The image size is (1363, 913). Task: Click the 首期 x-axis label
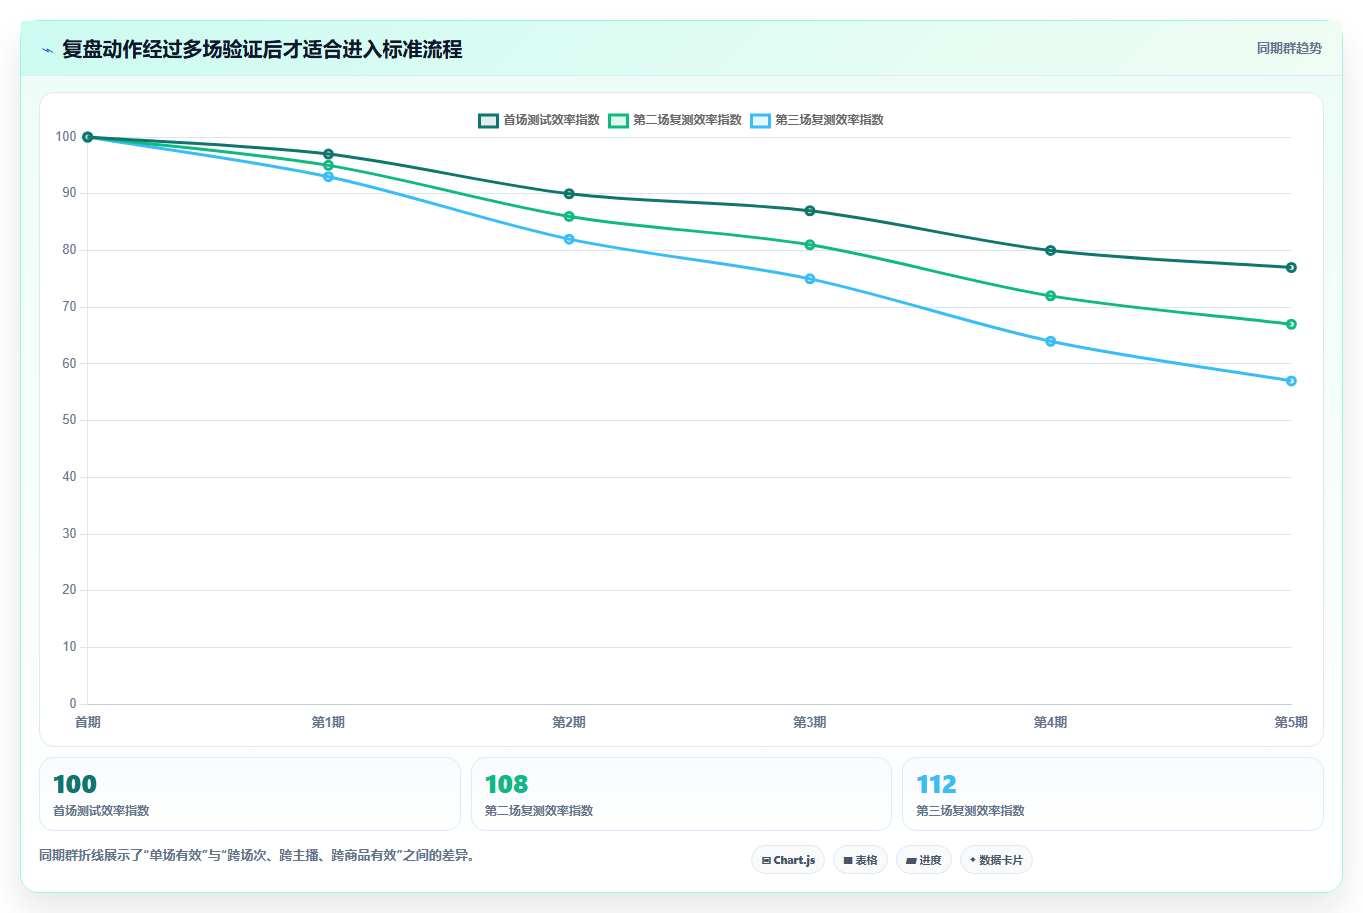pyautogui.click(x=88, y=722)
